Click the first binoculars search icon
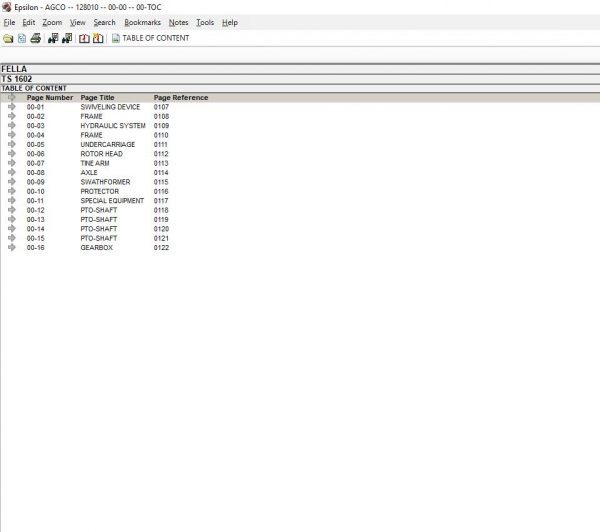This screenshot has width=600, height=532. pos(53,38)
